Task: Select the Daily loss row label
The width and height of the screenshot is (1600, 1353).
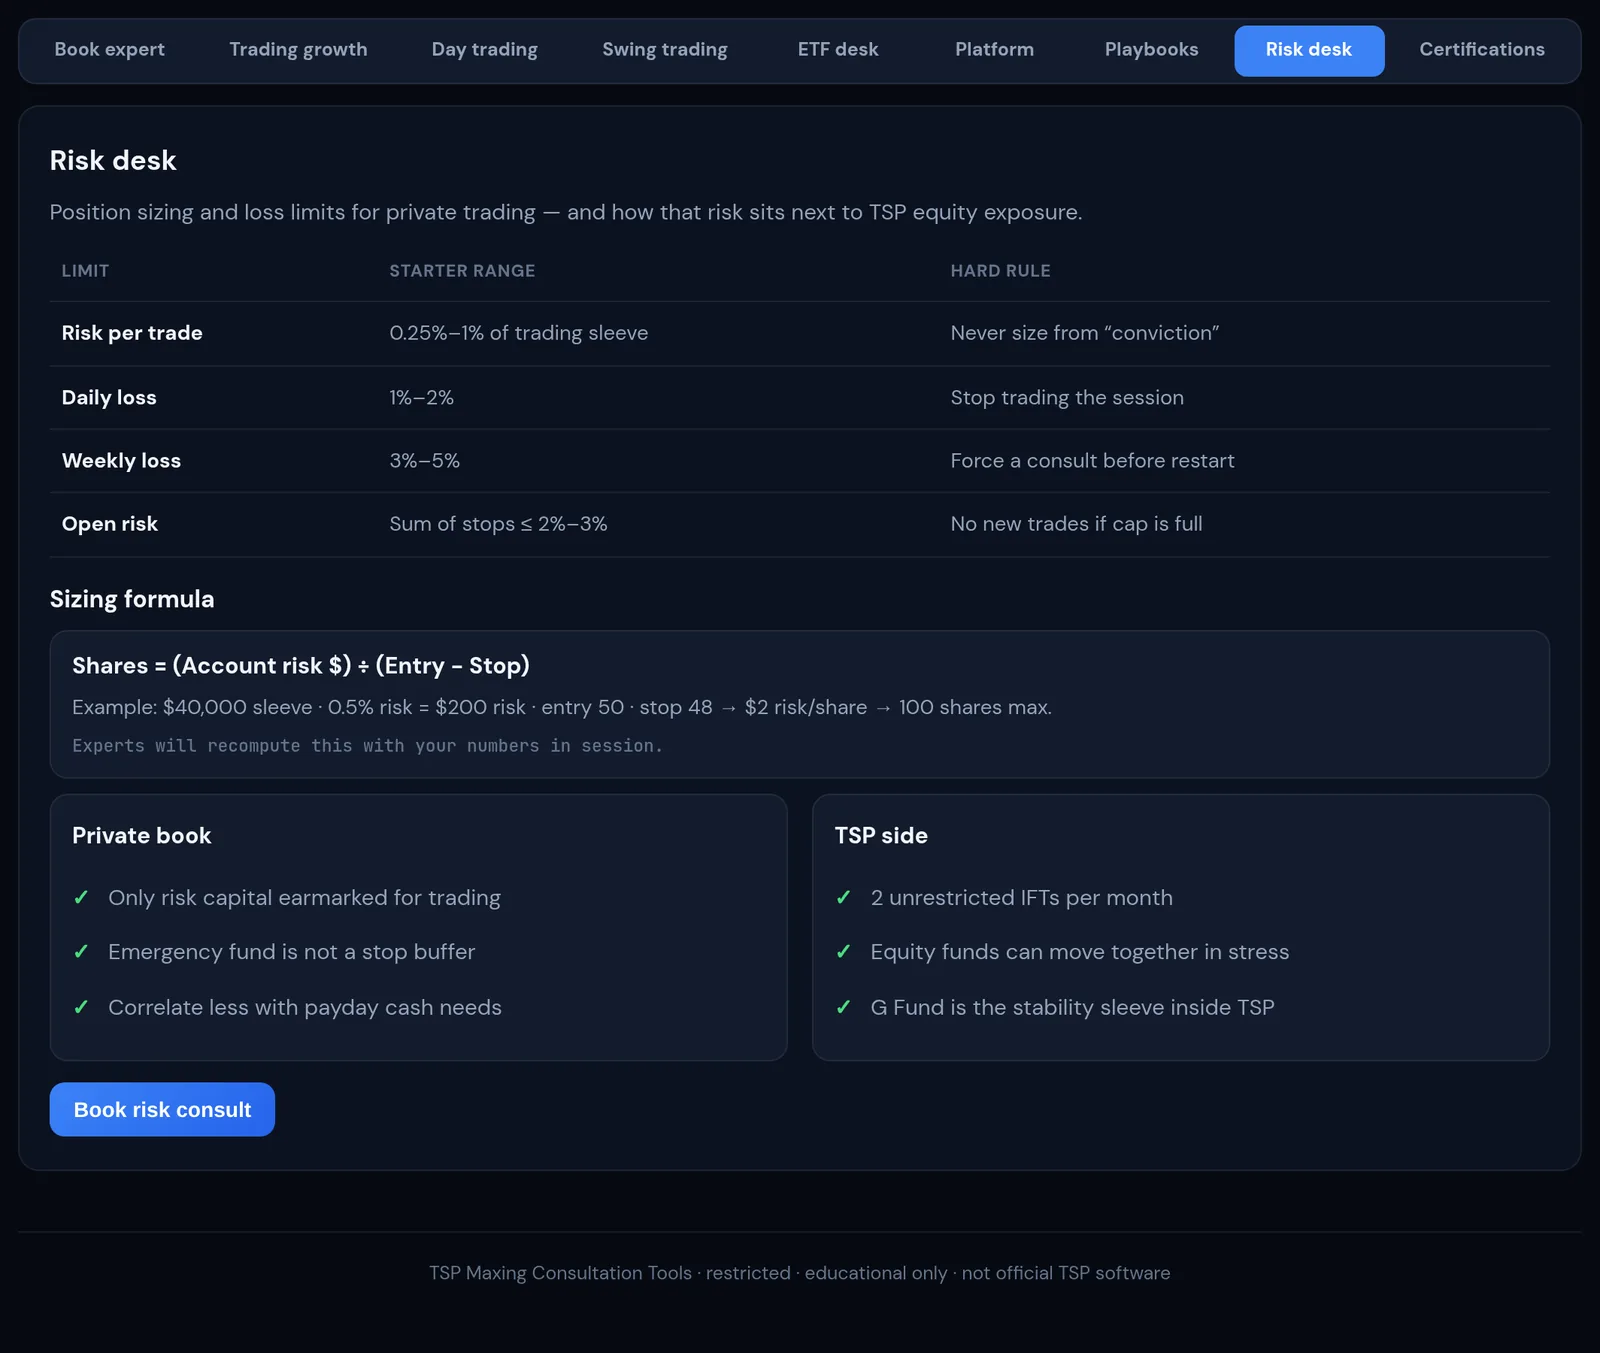Action: pyautogui.click(x=109, y=397)
